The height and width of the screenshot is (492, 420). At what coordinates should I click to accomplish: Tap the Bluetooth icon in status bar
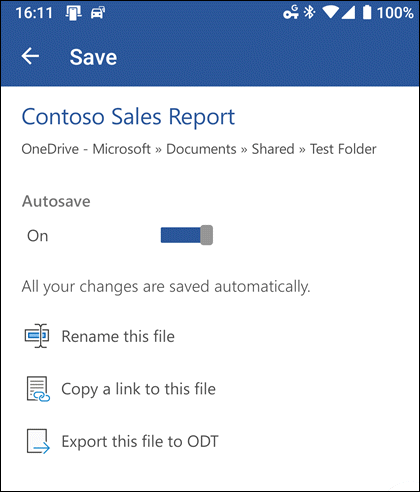[x=310, y=13]
